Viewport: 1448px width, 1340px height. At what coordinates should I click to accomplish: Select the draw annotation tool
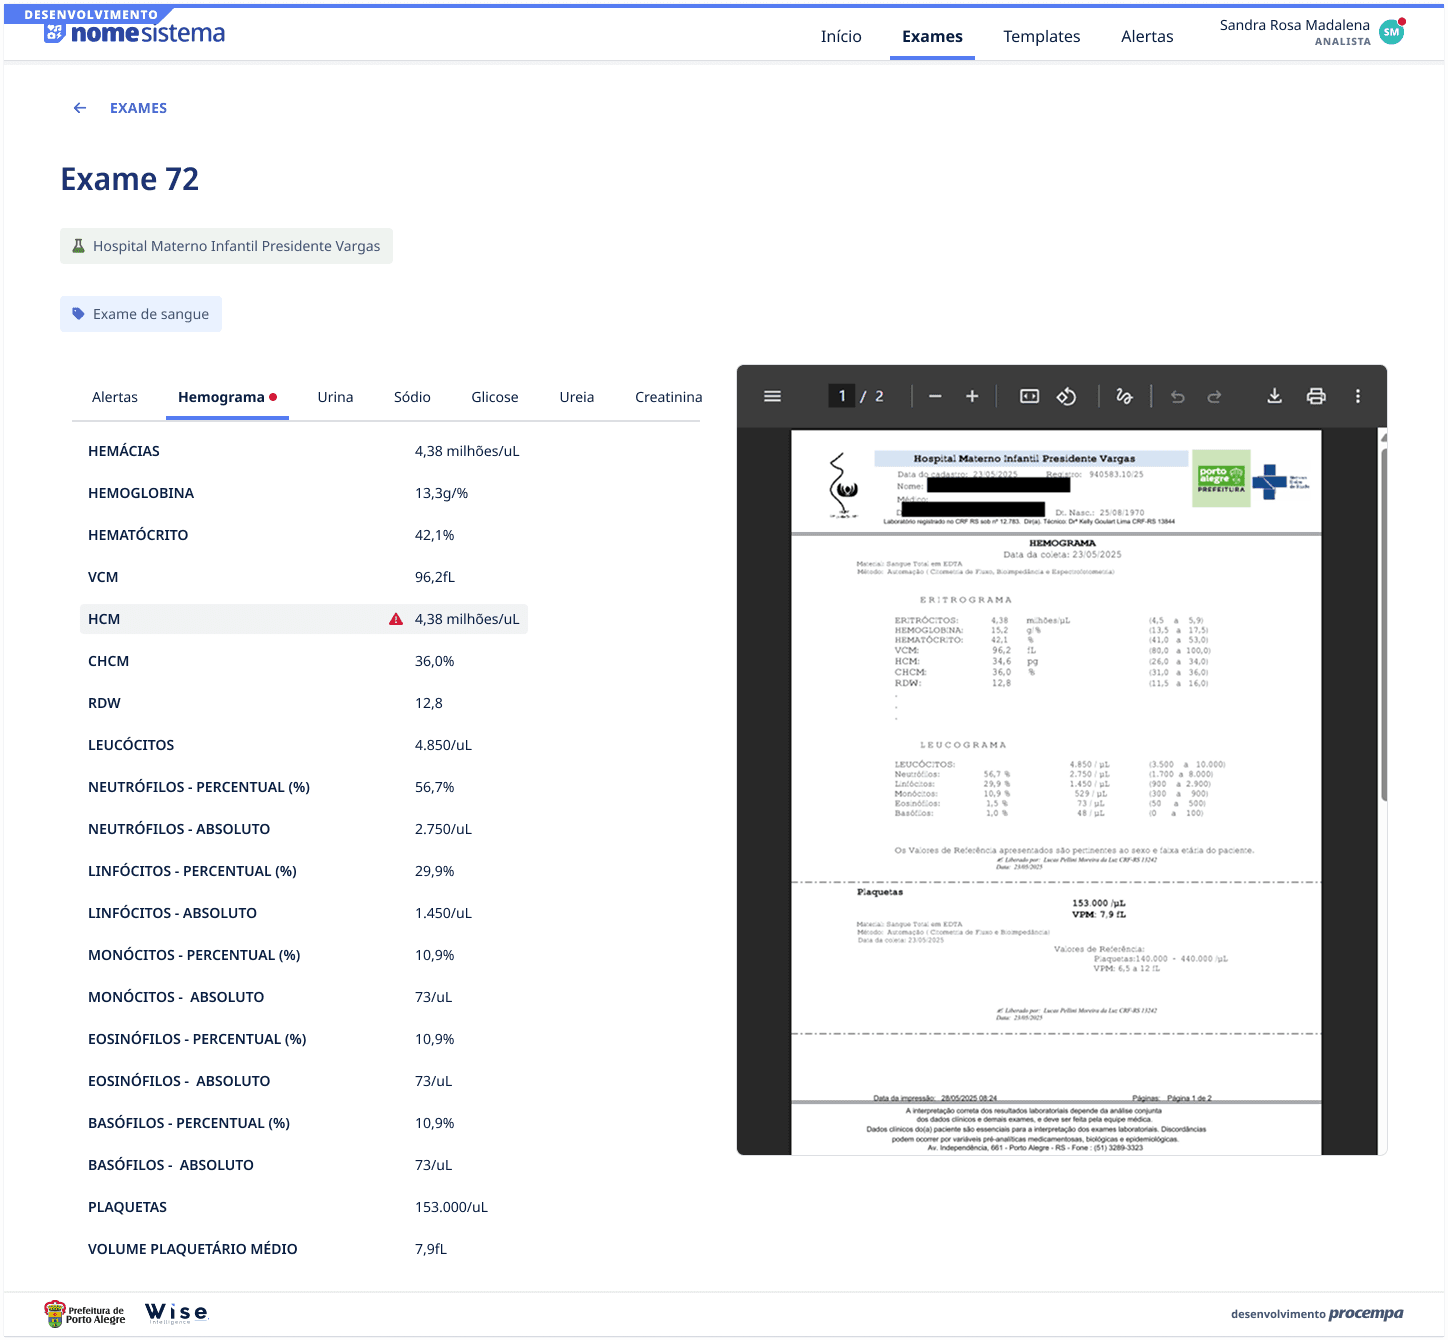(1124, 395)
